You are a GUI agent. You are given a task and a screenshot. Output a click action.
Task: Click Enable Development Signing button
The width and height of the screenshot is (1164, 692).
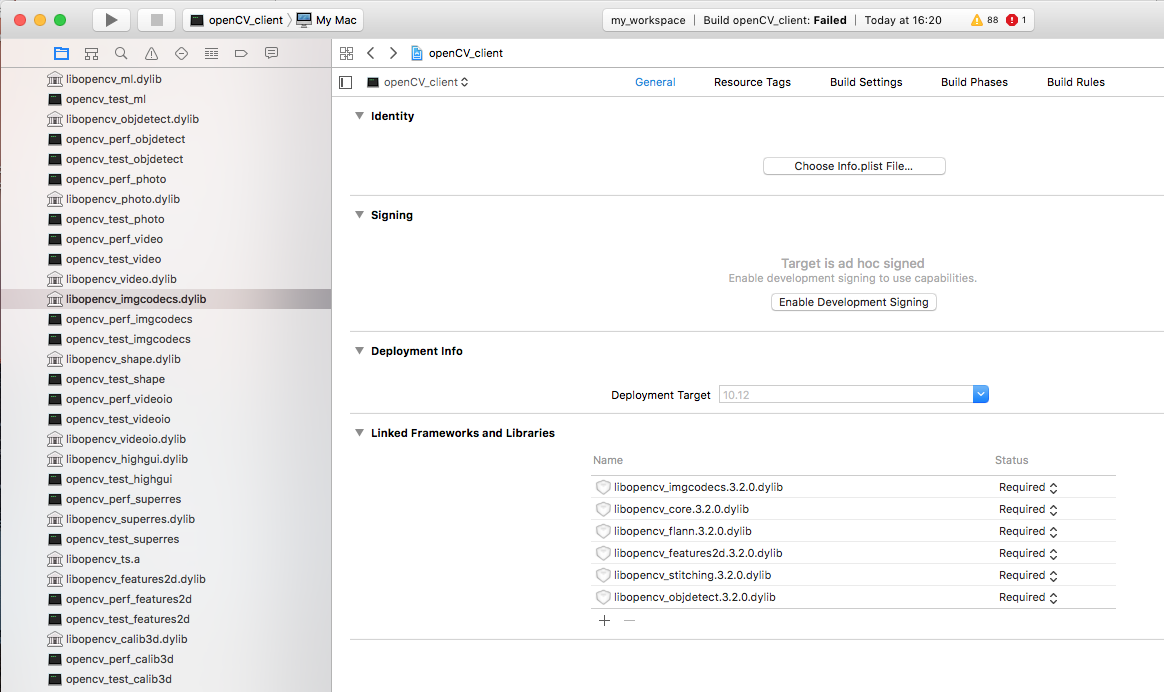[x=854, y=302]
